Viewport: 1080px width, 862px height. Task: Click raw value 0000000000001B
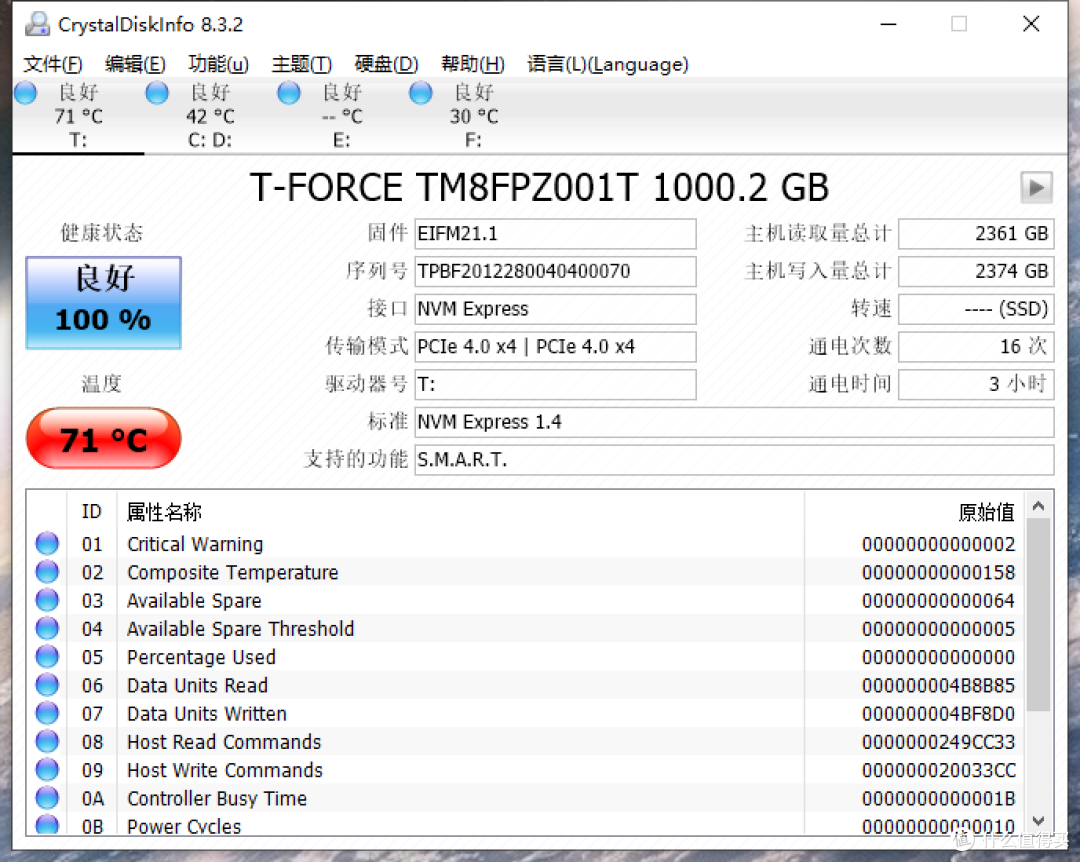(x=938, y=799)
